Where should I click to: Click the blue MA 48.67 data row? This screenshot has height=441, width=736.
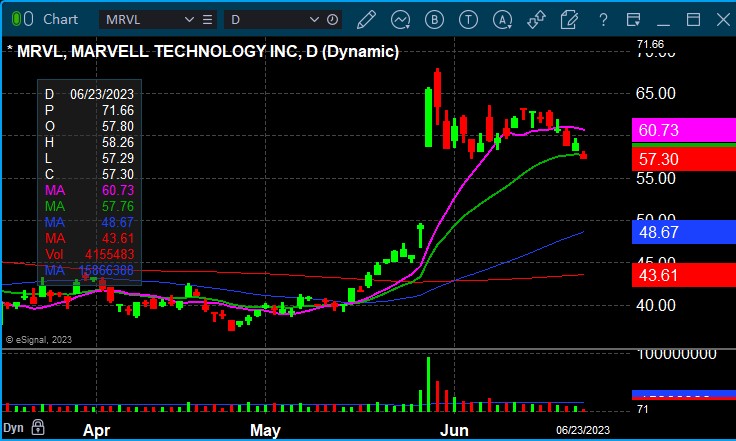click(89, 222)
